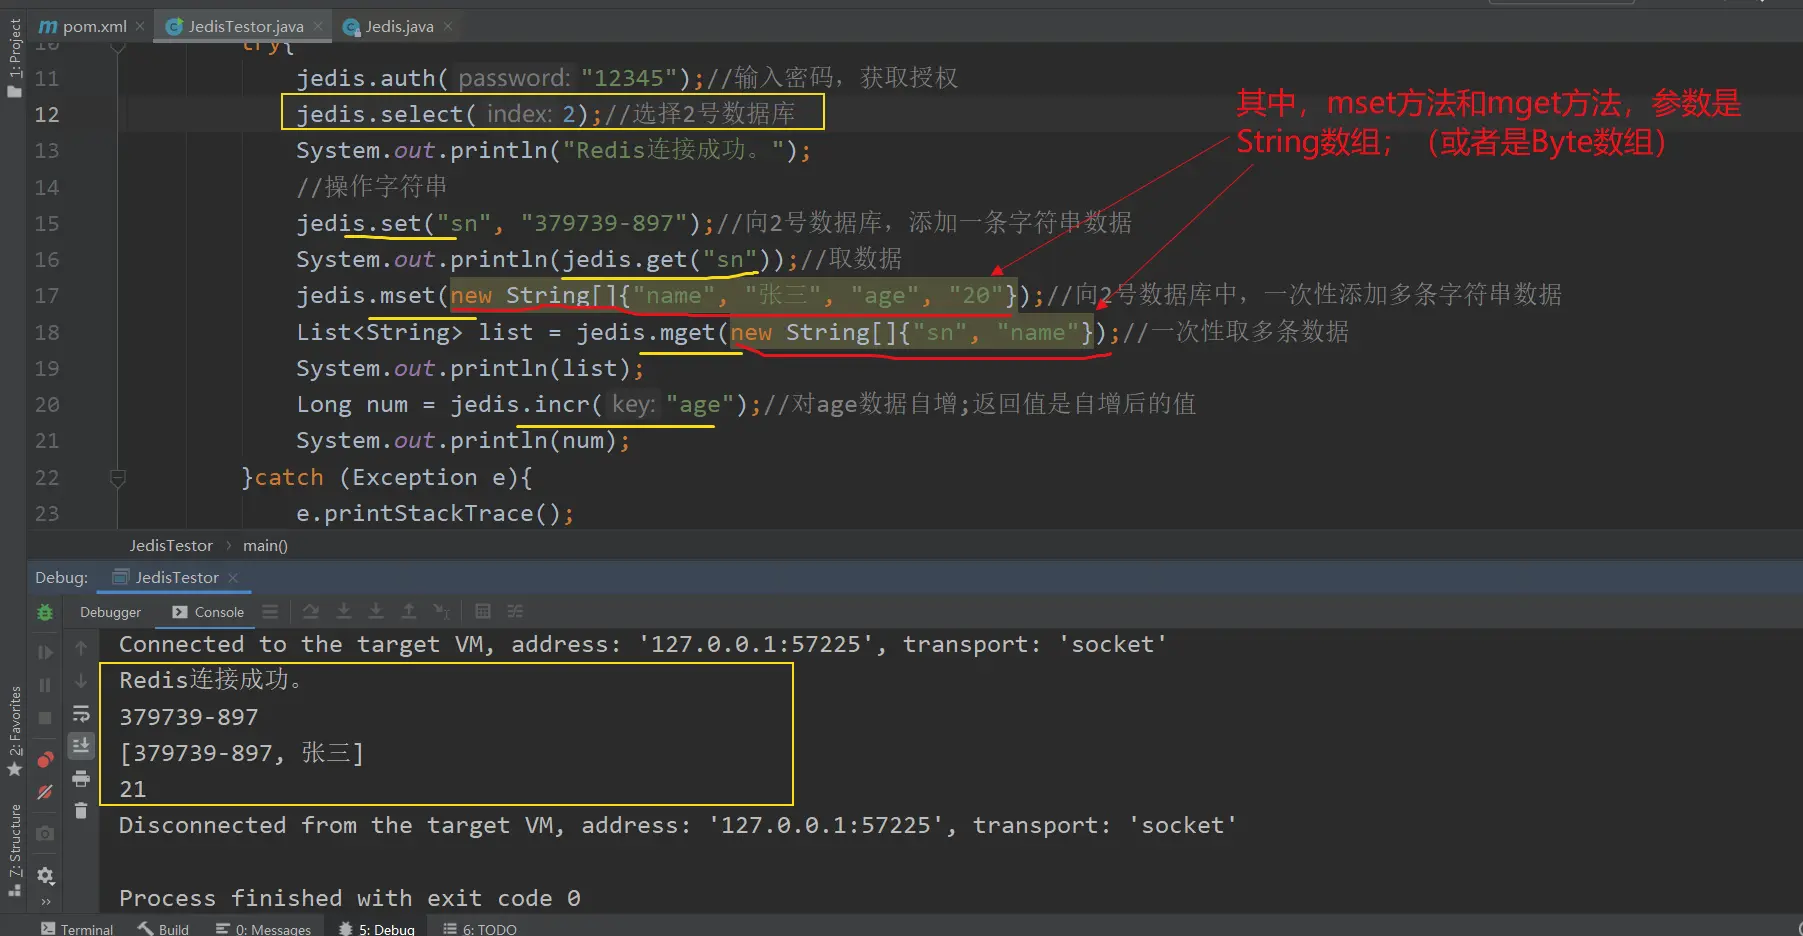Click the Resume Program icon
This screenshot has height=936, width=1803.
(x=45, y=652)
